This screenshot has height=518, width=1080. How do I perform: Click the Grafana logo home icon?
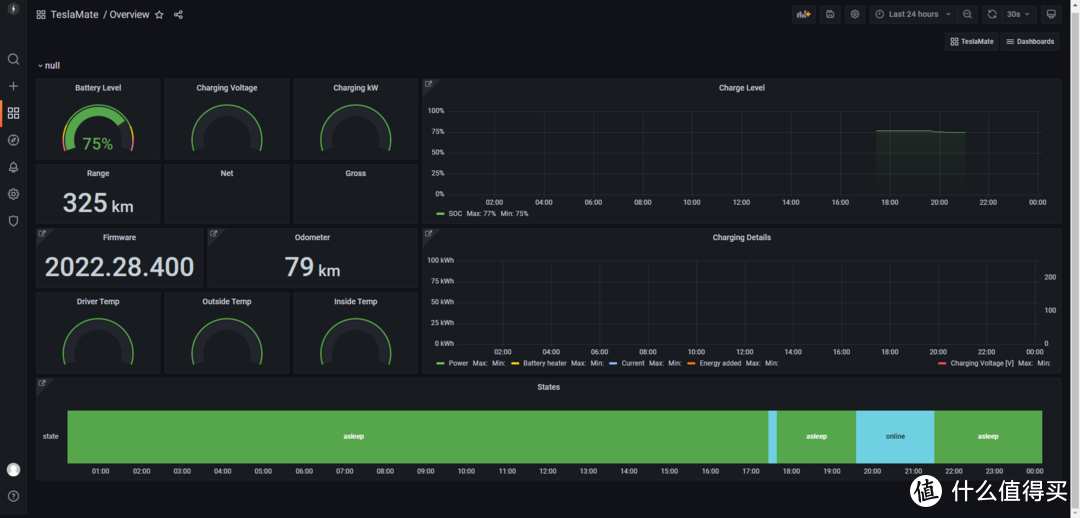point(13,10)
